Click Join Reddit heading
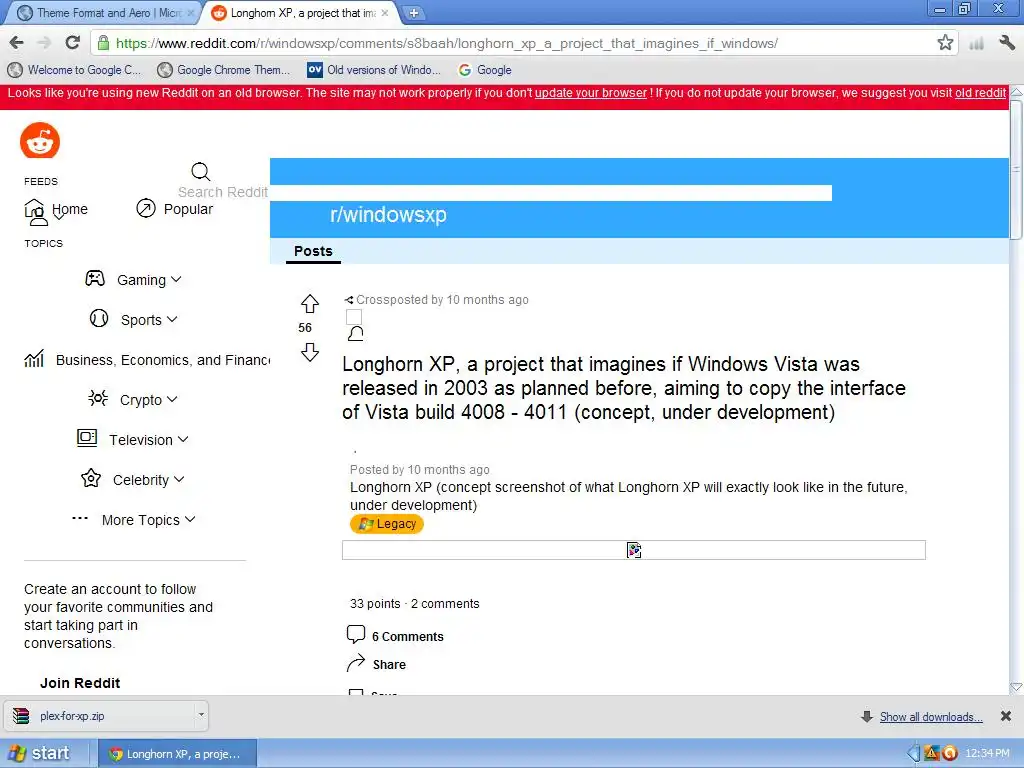The width and height of the screenshot is (1024, 768). point(80,683)
